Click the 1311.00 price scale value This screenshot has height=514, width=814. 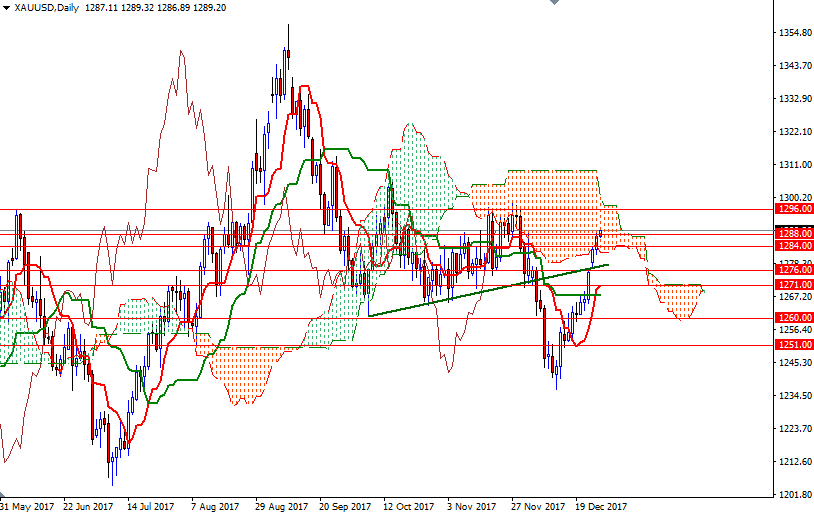coord(794,165)
